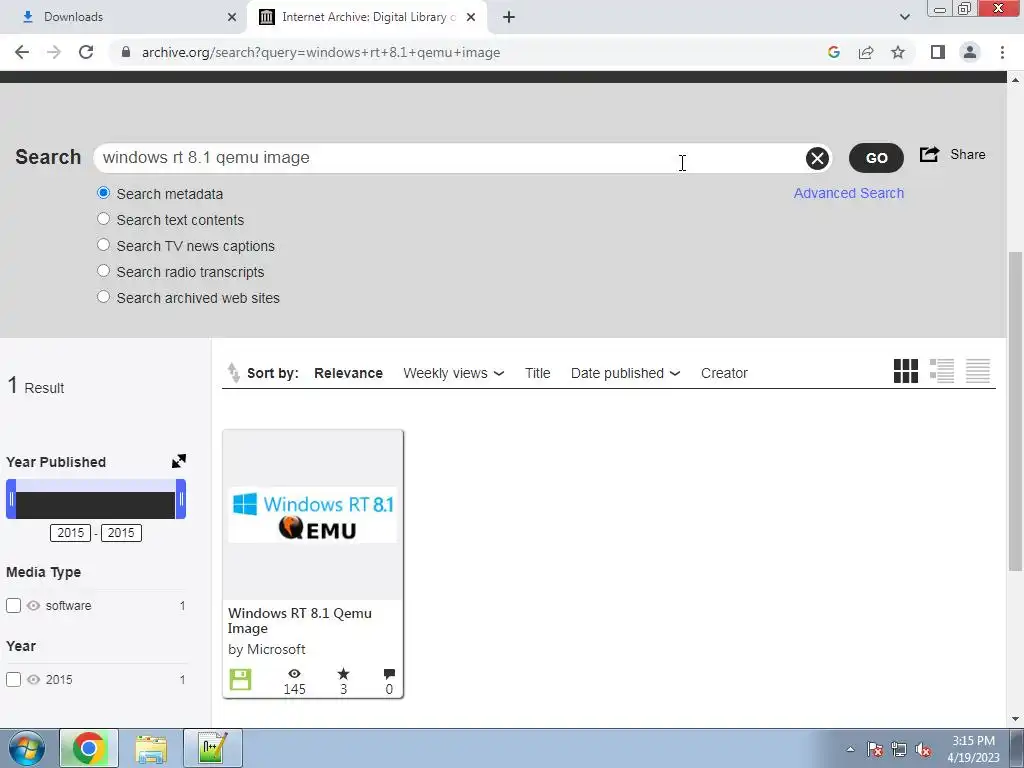Select Search radio transcripts option
Viewport: 1024px width, 768px height.
click(103, 270)
